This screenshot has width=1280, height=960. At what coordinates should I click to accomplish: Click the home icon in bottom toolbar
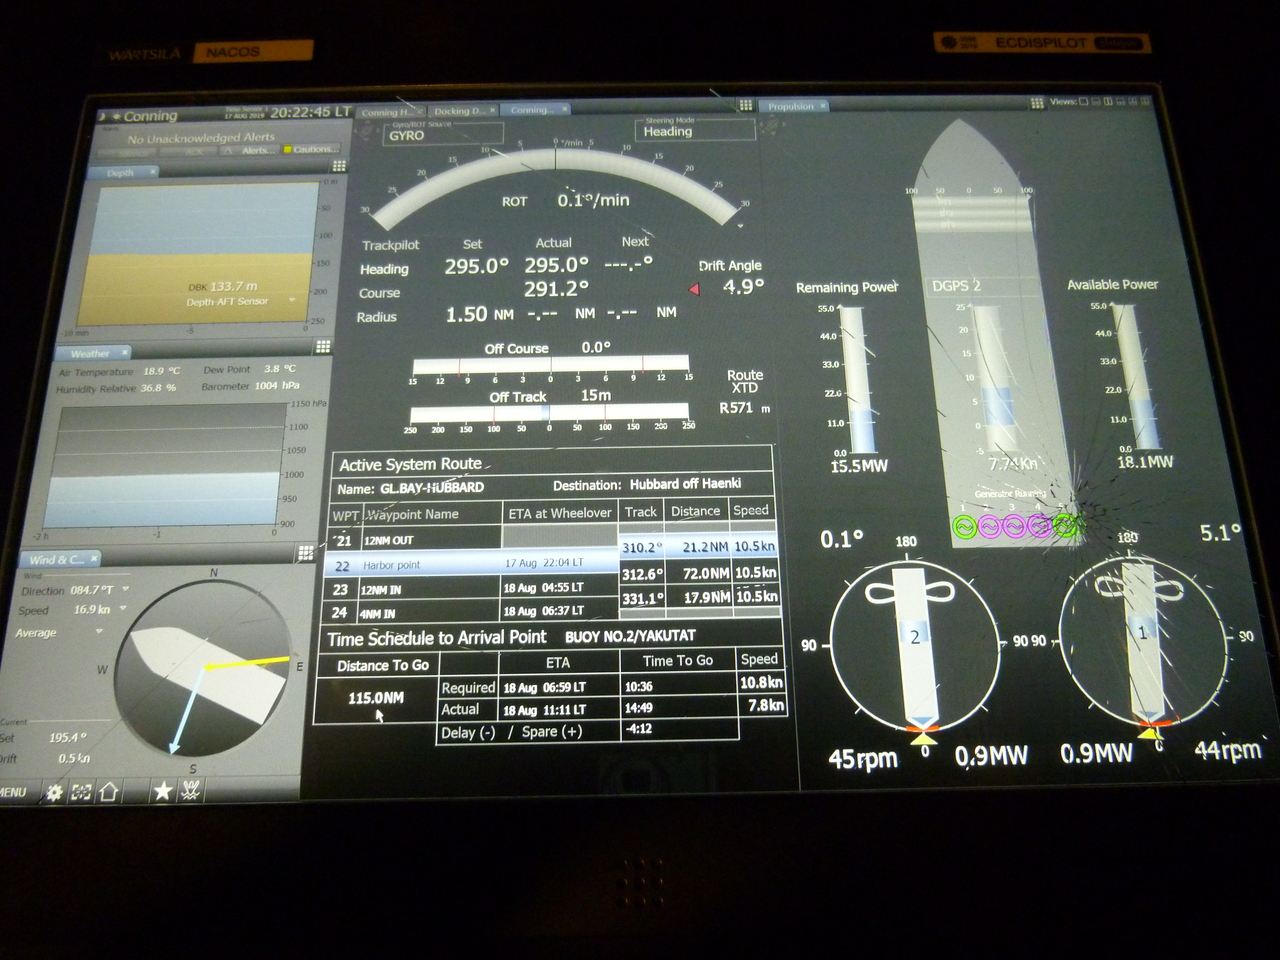click(109, 792)
